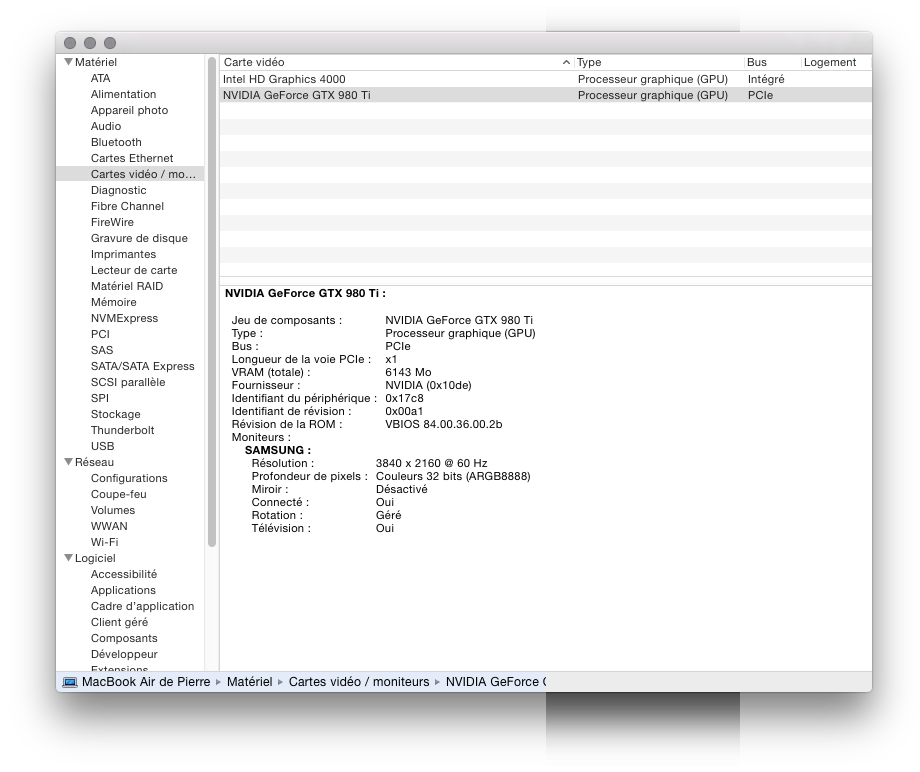Click MacBook Air de Pierre in path bar

[146, 682]
